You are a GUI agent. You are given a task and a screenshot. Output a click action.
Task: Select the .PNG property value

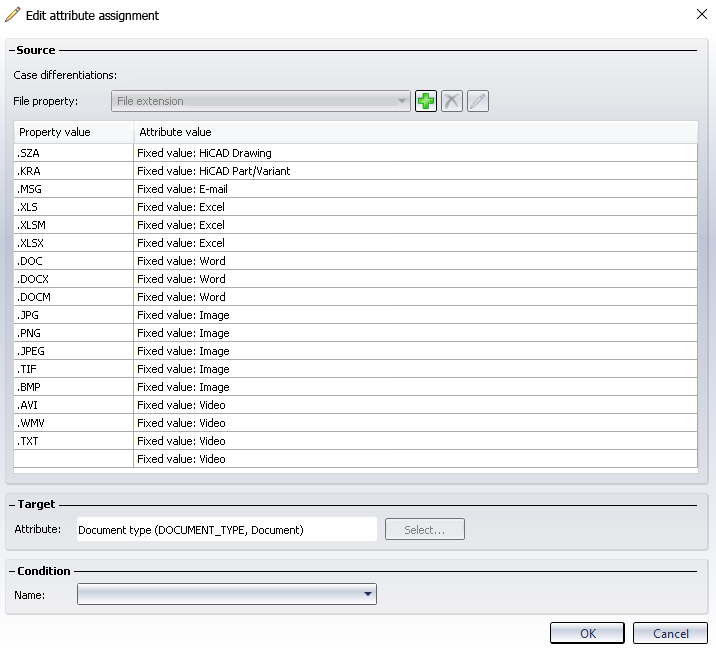[x=74, y=333]
